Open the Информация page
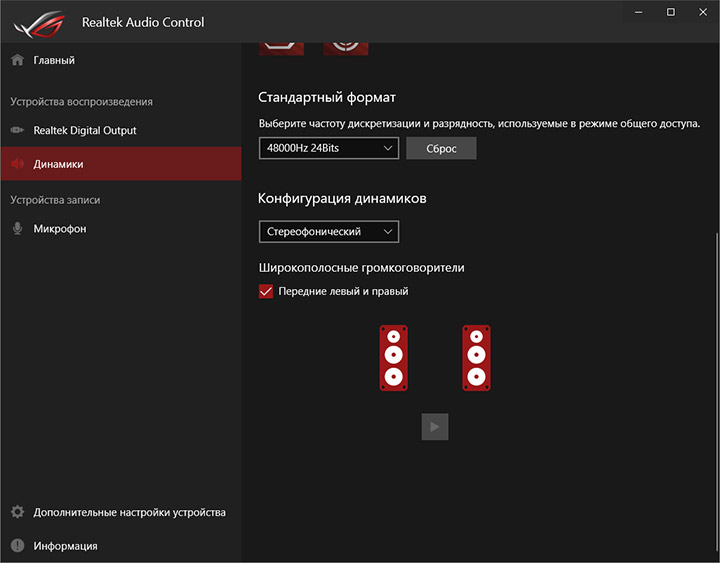The height and width of the screenshot is (563, 720). (x=65, y=546)
